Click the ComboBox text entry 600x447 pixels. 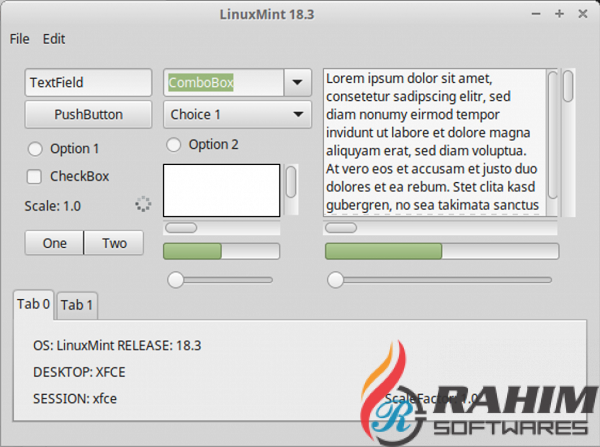(x=223, y=82)
